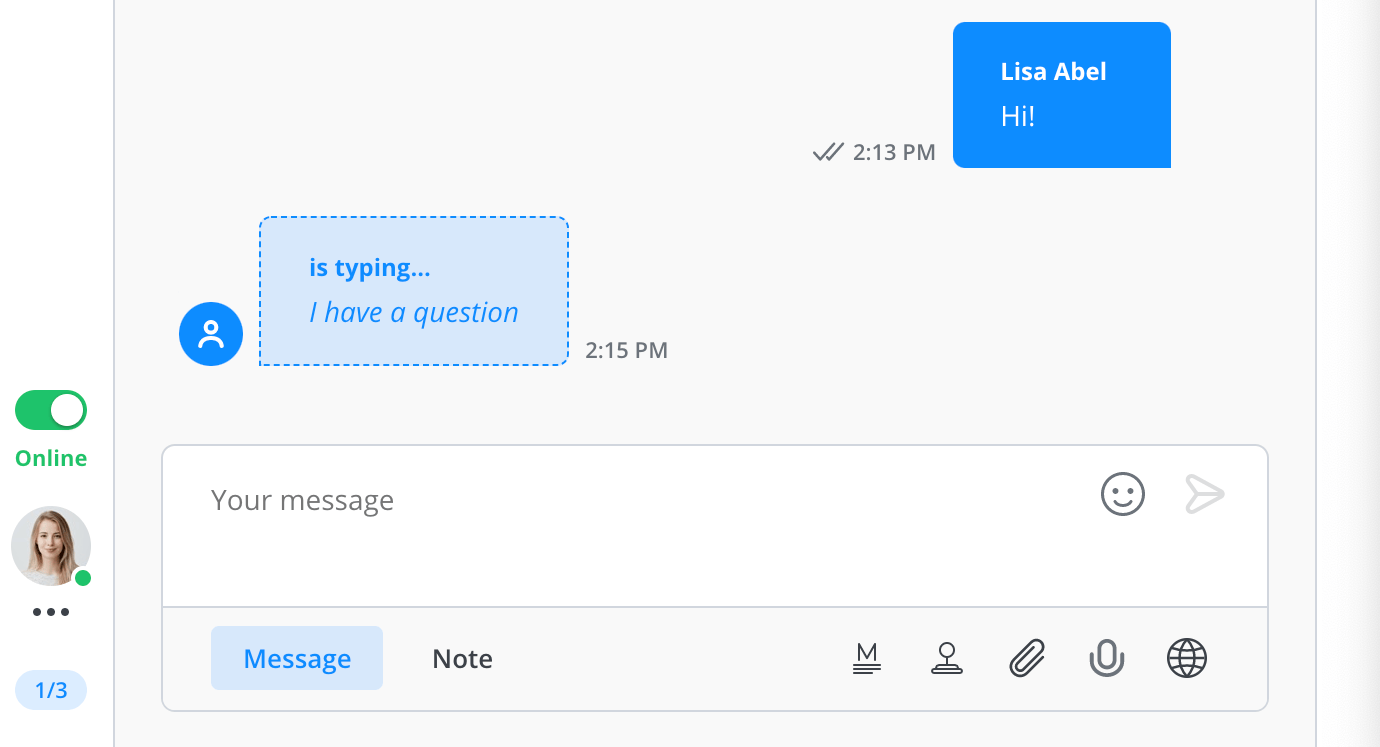Attach a file using the paperclip

coord(1027,658)
